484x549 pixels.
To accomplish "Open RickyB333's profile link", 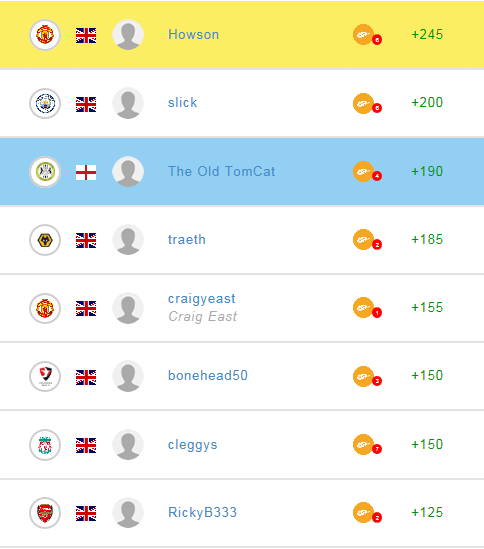I will tap(202, 512).
